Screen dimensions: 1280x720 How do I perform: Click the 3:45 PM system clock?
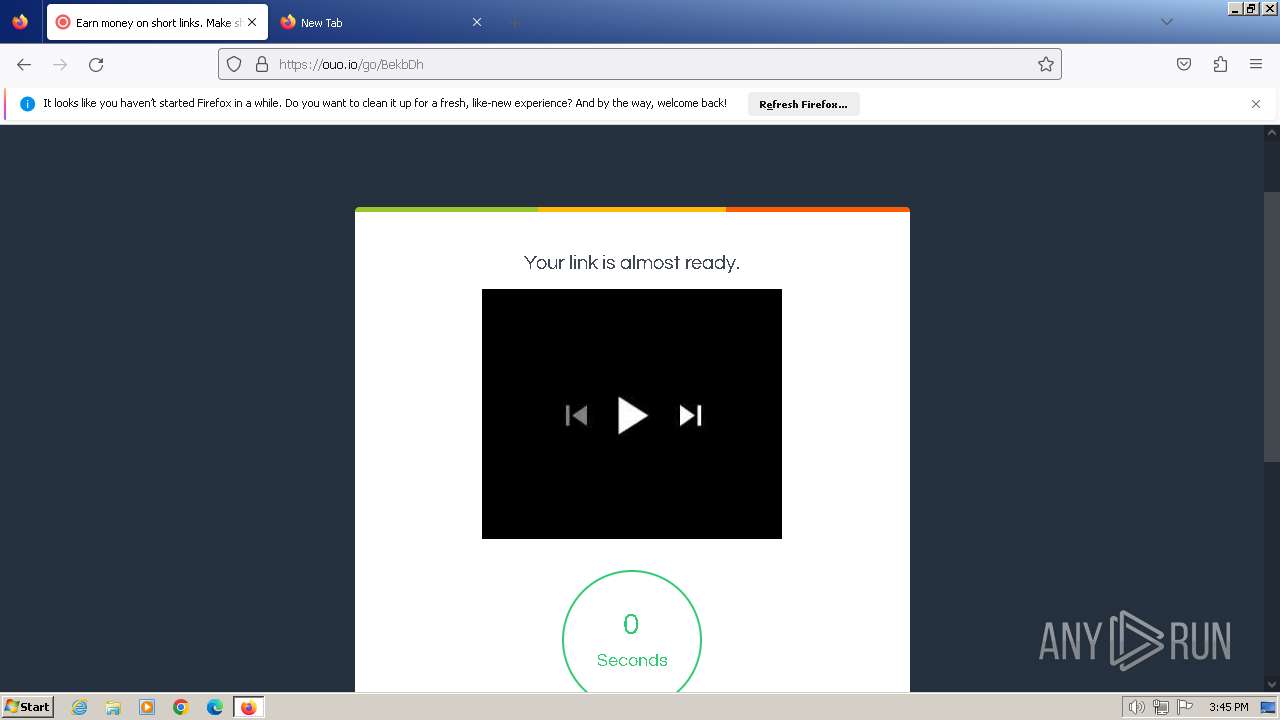tap(1228, 707)
